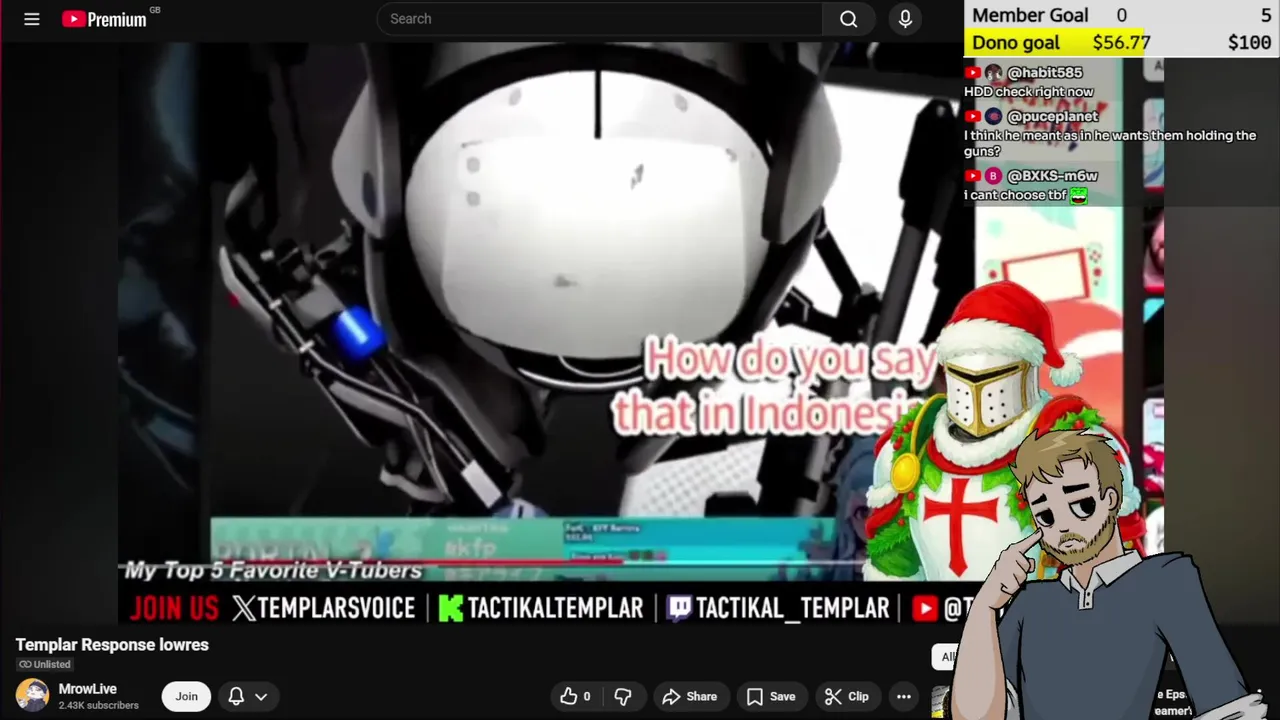Like the video with thumbs up
The image size is (1280, 720).
pos(576,696)
